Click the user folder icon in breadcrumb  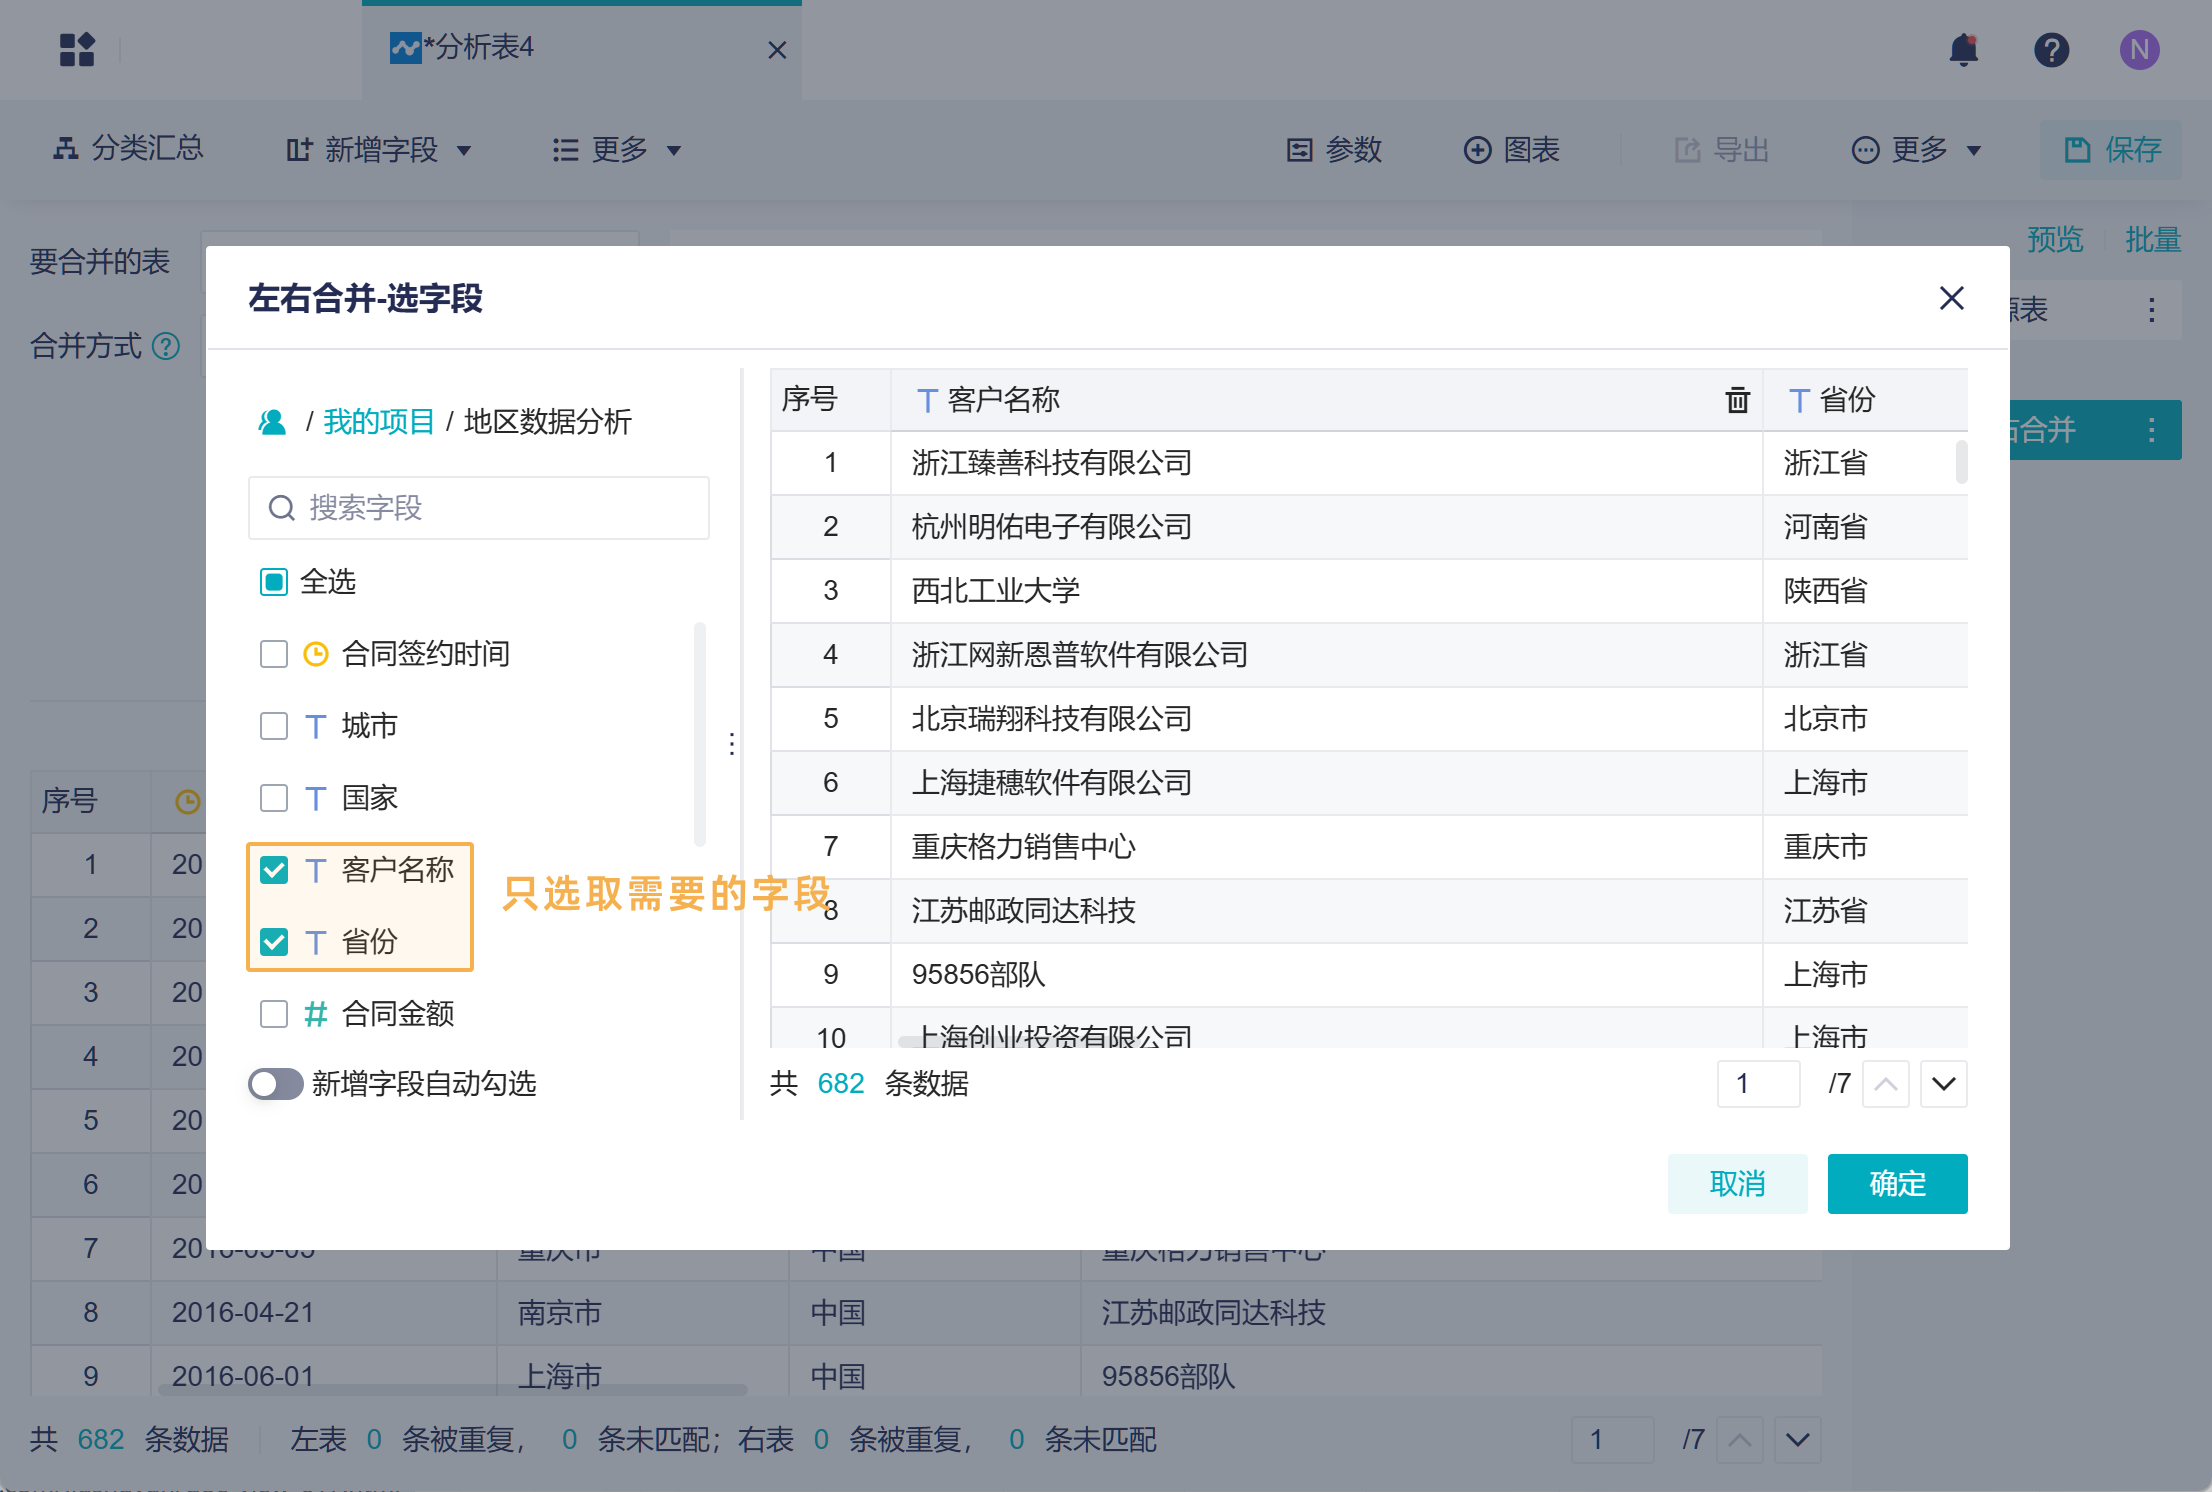[x=272, y=422]
